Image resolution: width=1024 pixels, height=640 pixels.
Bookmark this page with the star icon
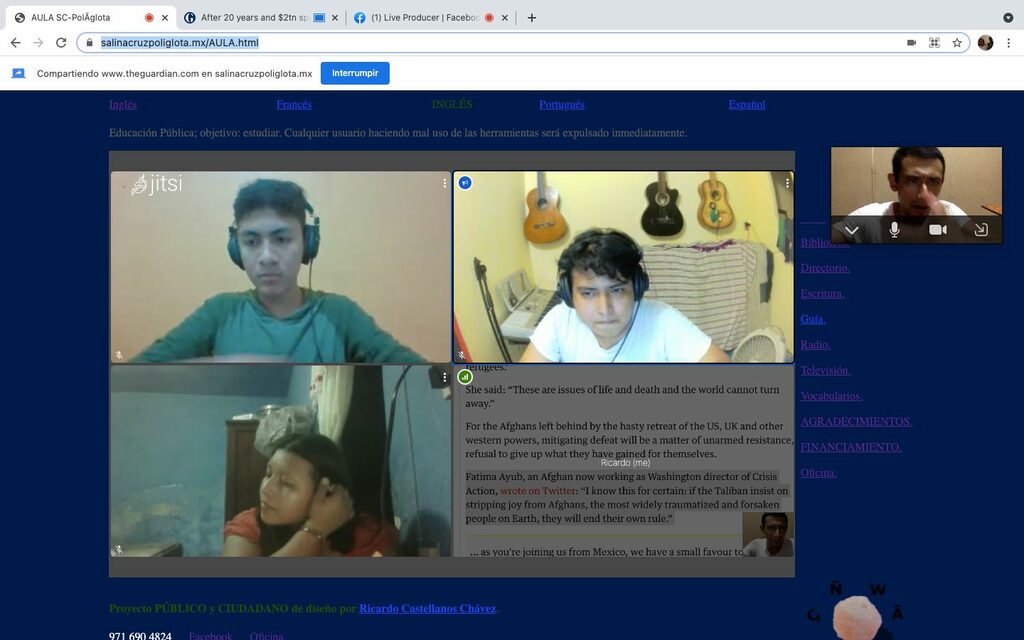tap(957, 43)
